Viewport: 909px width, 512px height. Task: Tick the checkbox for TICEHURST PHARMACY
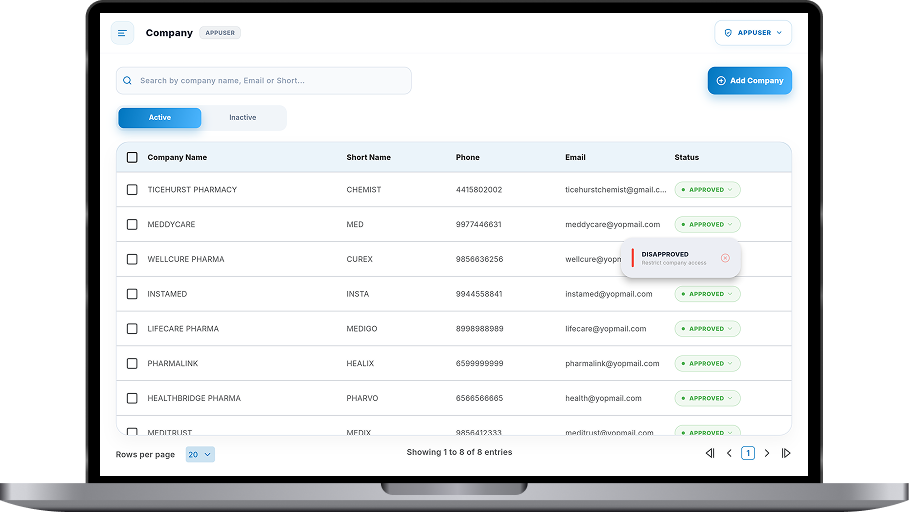(x=132, y=190)
